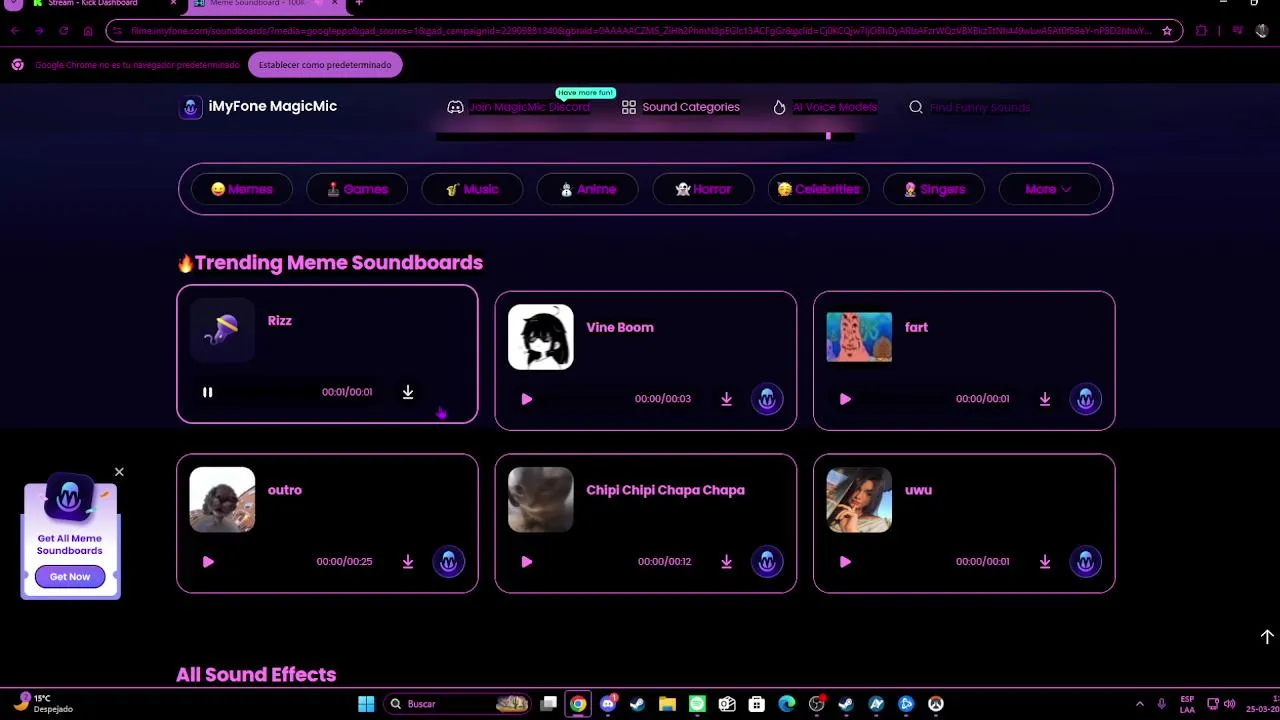The width and height of the screenshot is (1280, 720).
Task: Pause the Rizz sound playback
Action: 208,392
